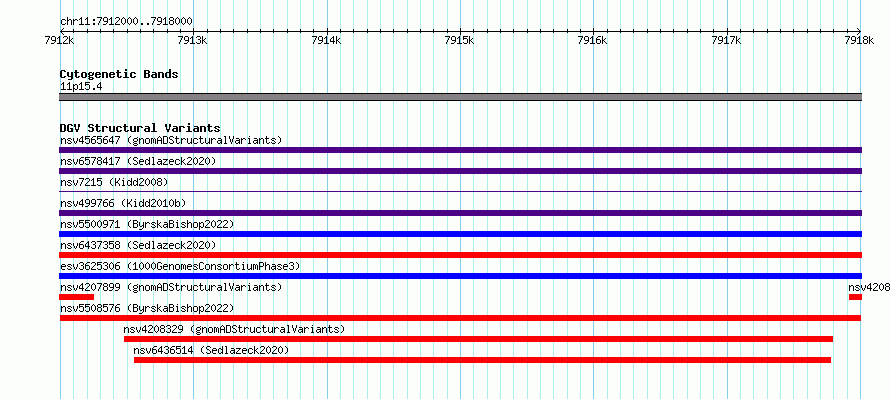
Task: Open variant label nsv5500971 (ByrskaBishop2022)
Action: coord(147,224)
